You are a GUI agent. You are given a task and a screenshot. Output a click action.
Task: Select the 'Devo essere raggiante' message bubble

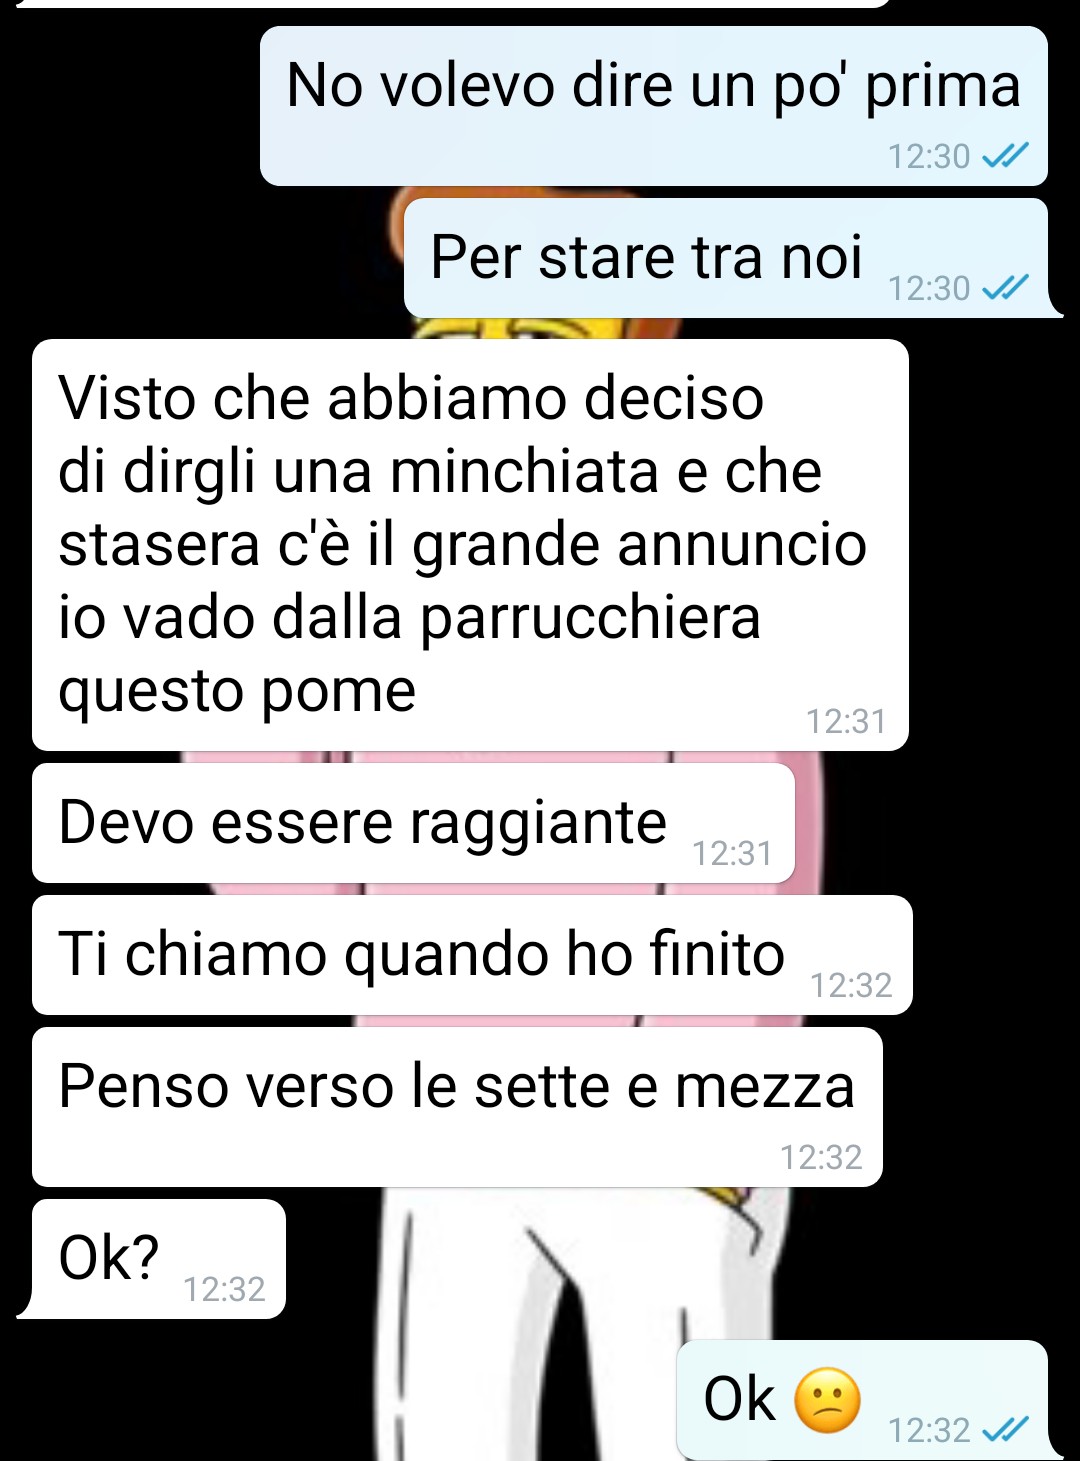click(413, 823)
